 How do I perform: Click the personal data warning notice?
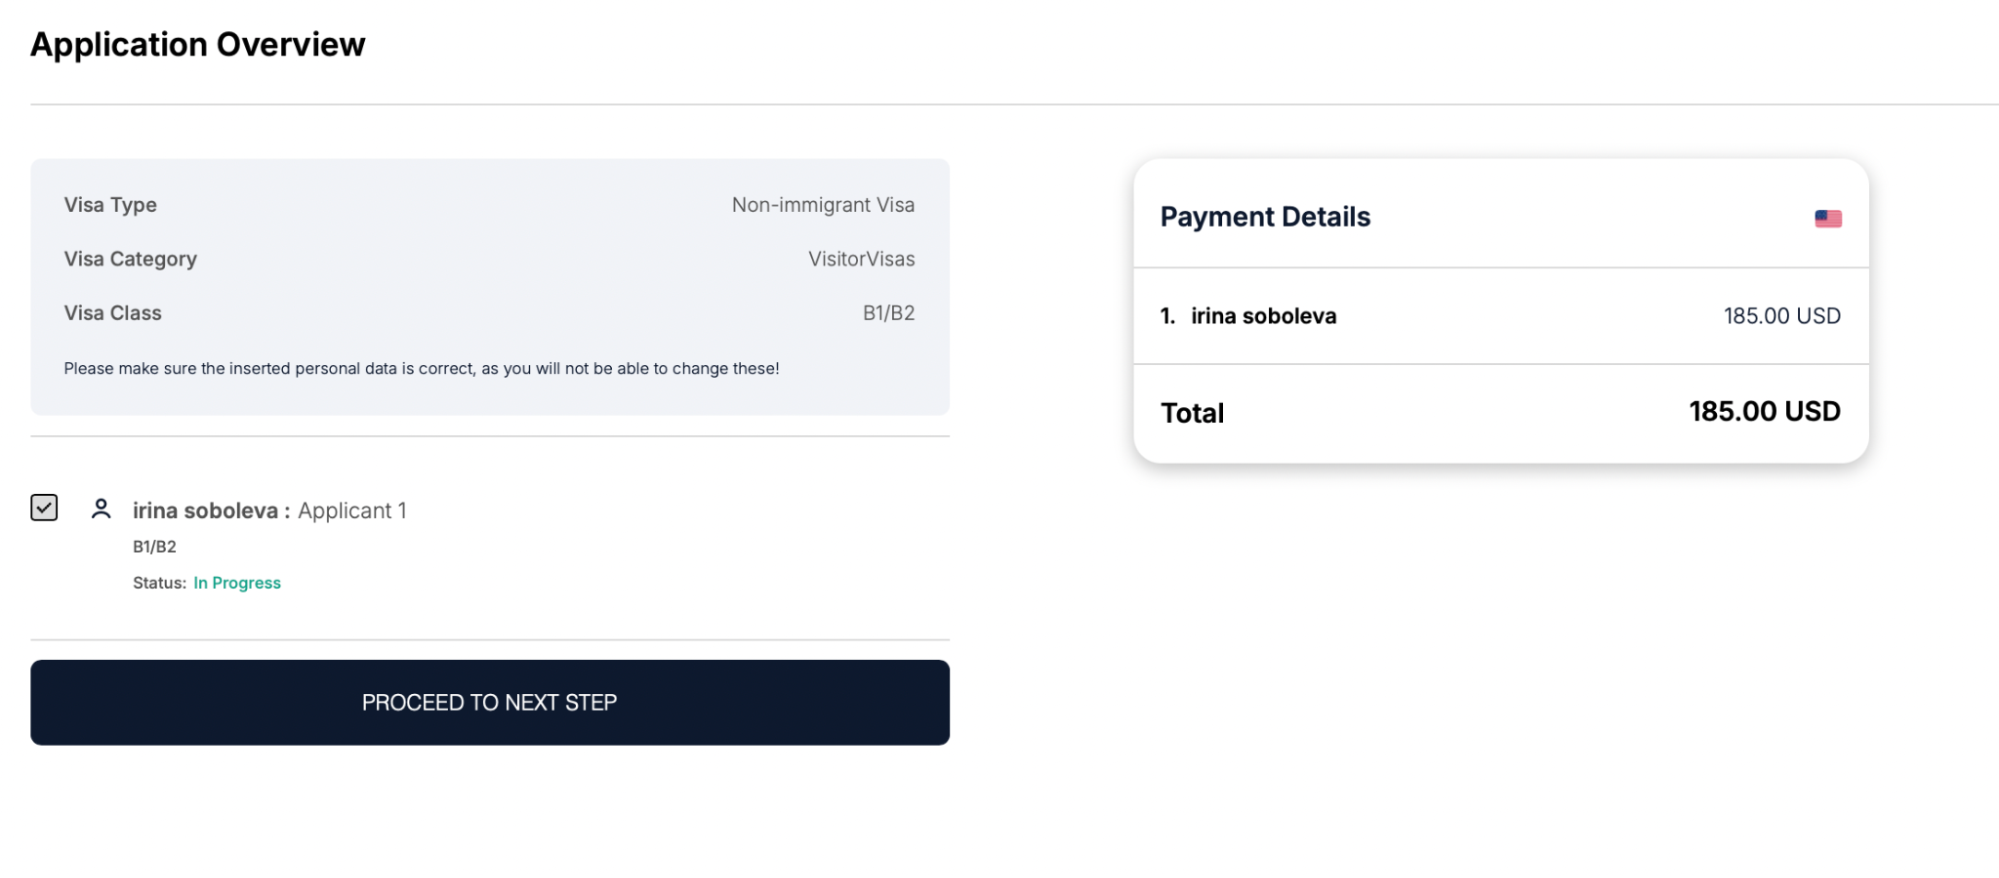click(421, 368)
